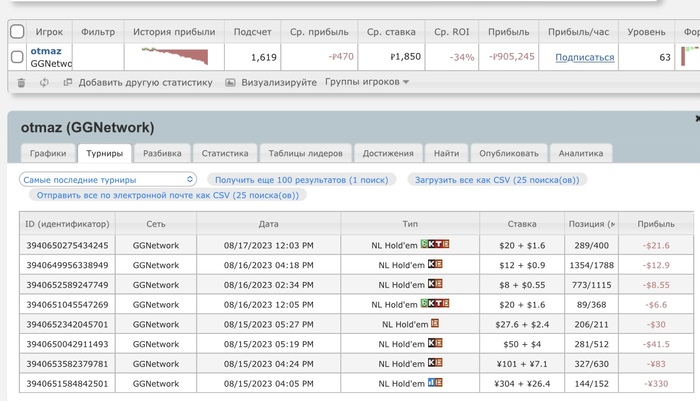Click the -34% average ROI value
Screen dimensions: 700x401
pyautogui.click(x=462, y=57)
